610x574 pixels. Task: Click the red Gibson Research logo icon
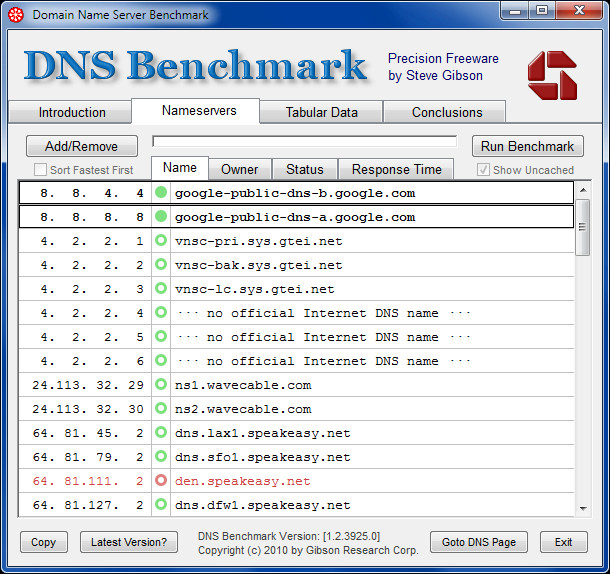[552, 75]
